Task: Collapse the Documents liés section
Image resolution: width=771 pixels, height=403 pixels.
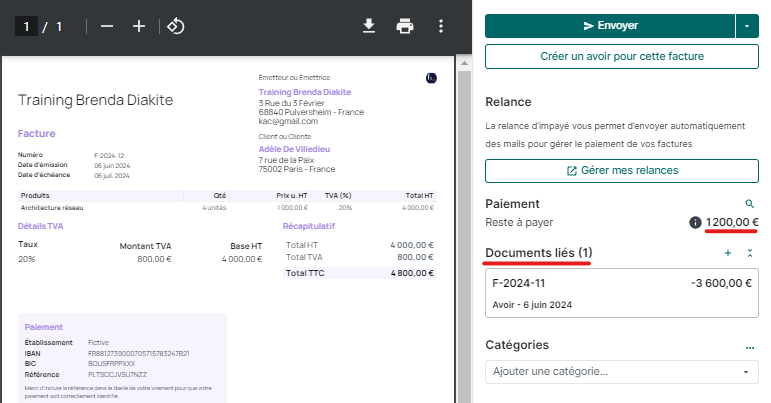Action: coord(749,253)
